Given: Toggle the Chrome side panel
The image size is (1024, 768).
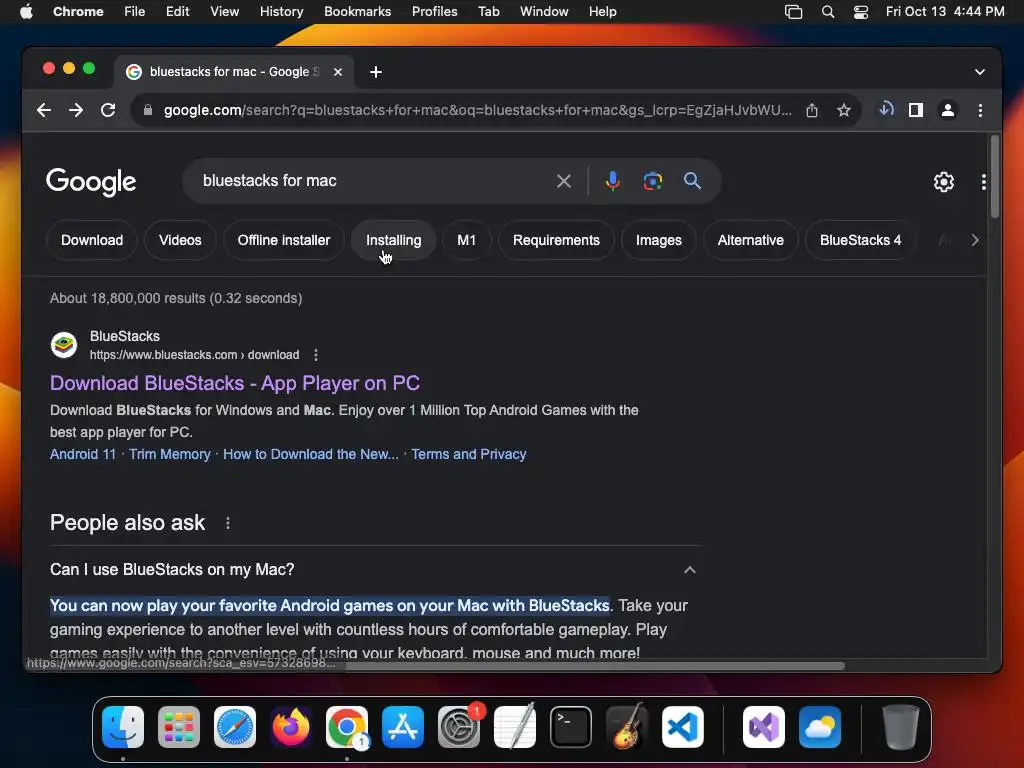Looking at the screenshot, I should [x=916, y=110].
